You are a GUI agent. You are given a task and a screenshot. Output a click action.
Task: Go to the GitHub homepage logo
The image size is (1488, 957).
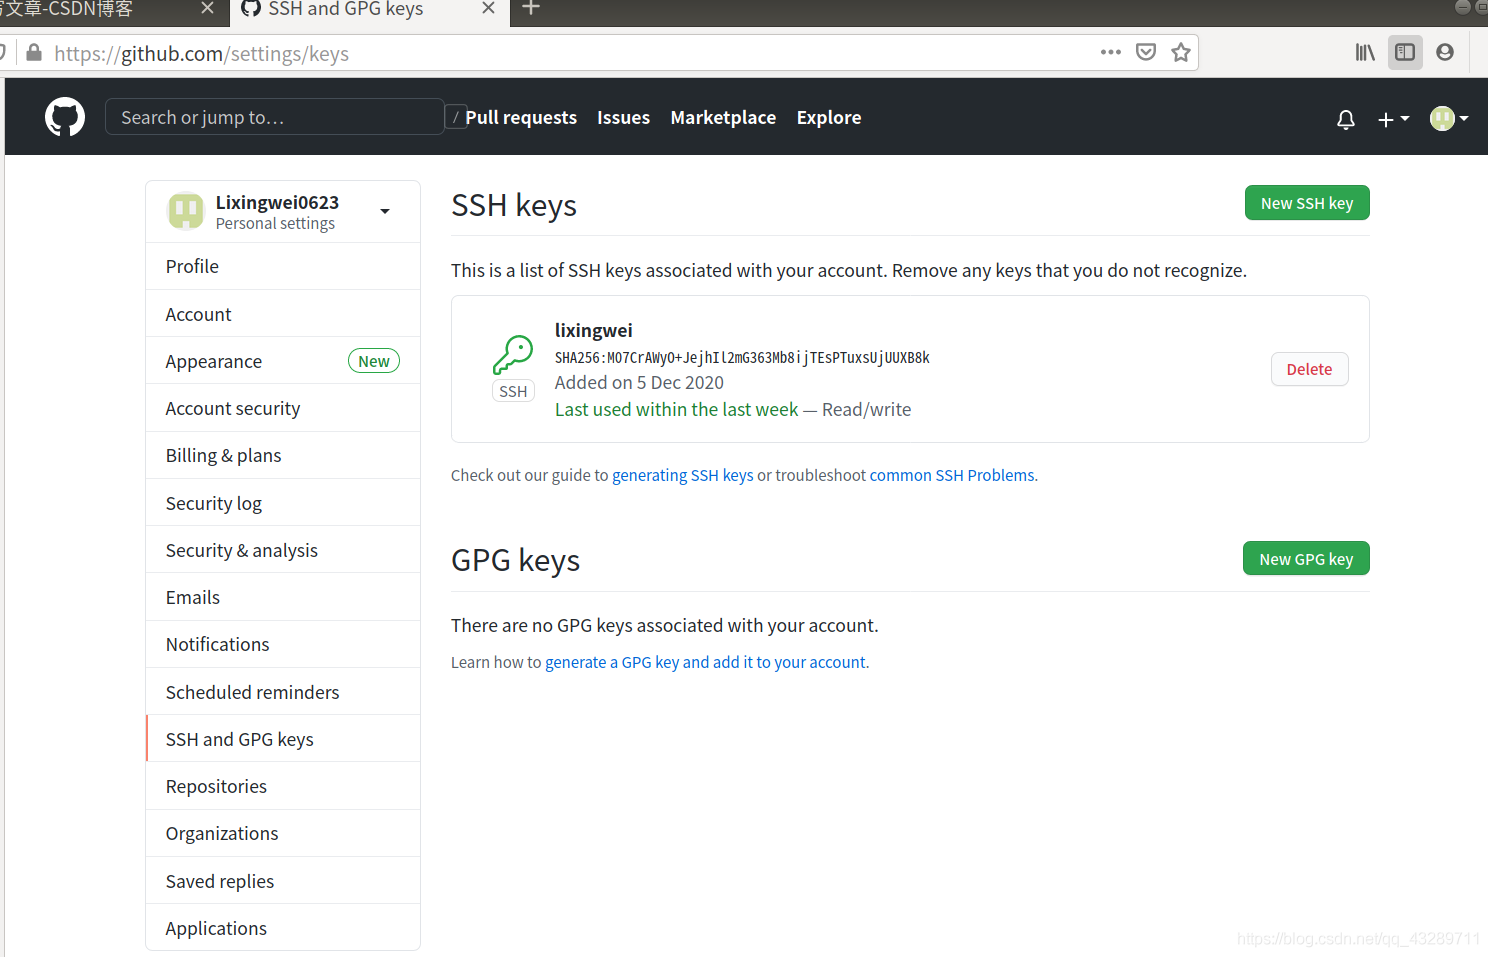pos(65,117)
